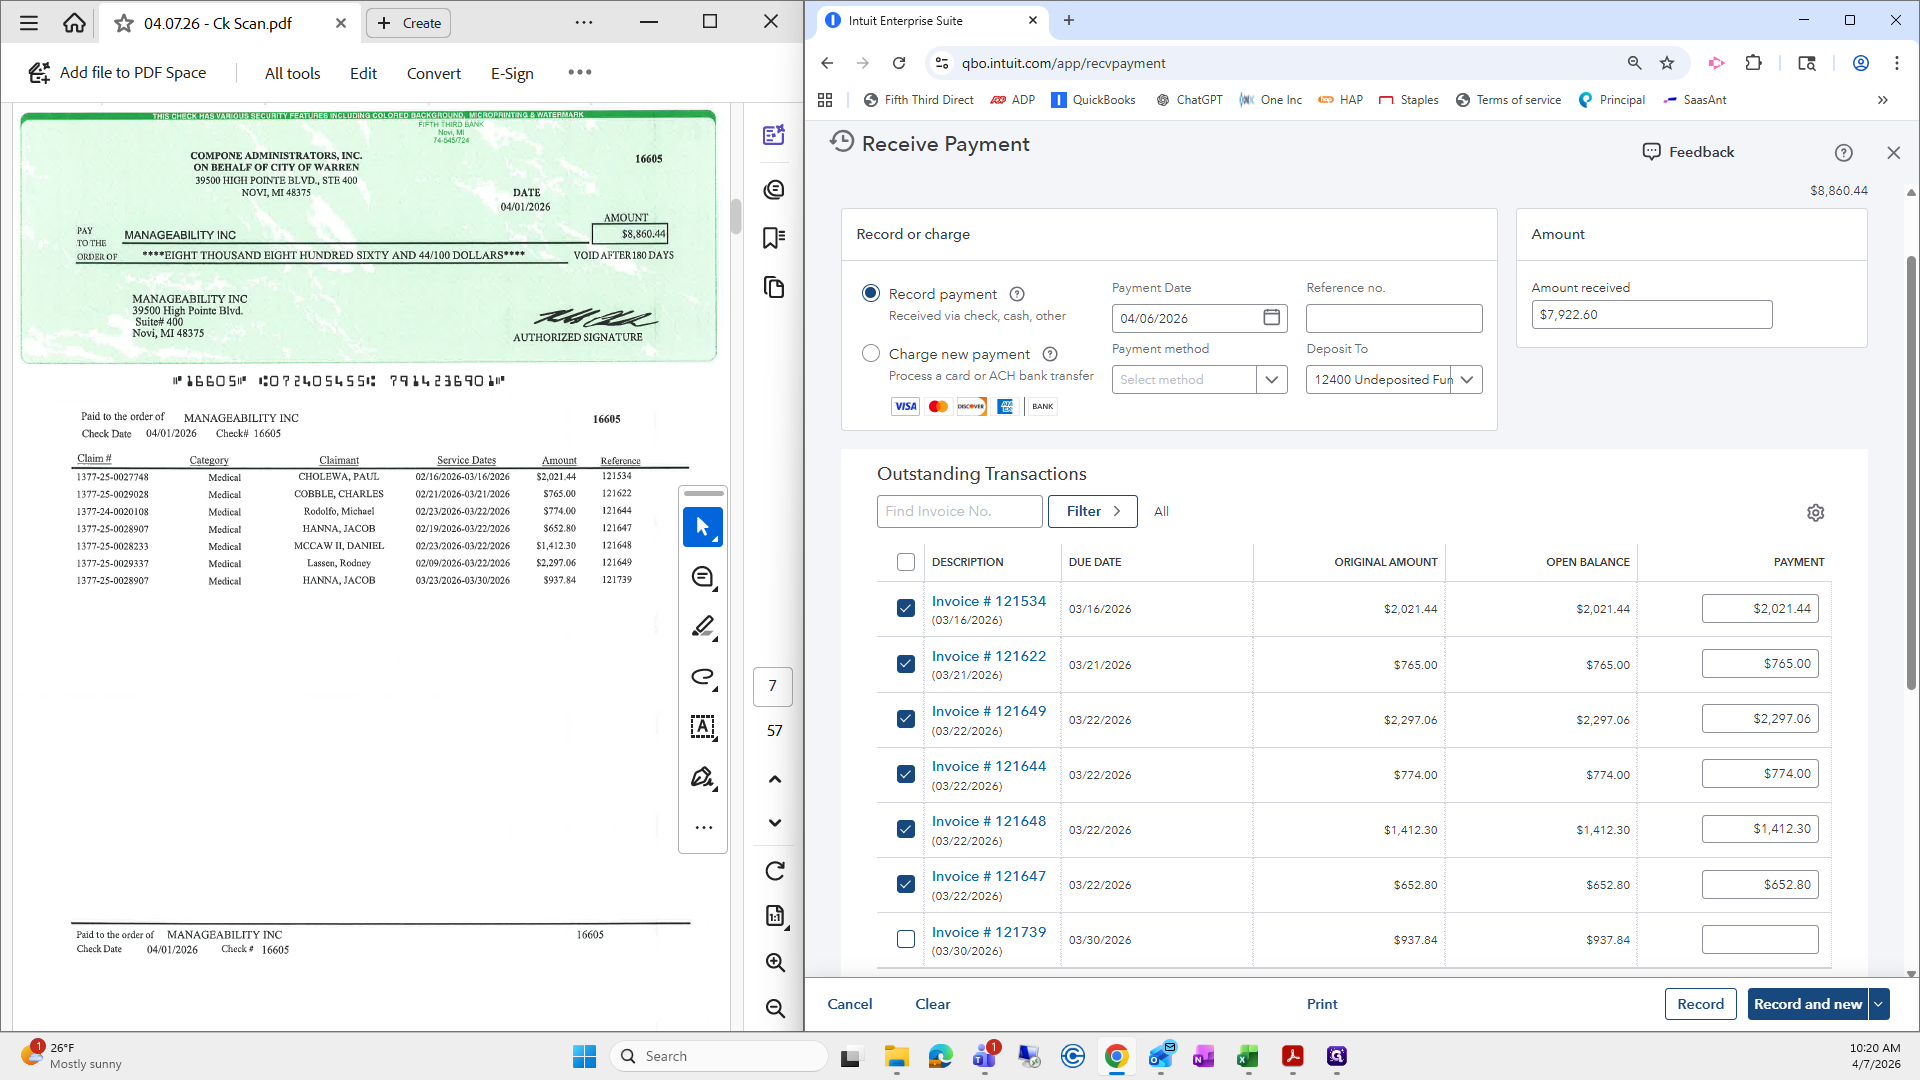Zoom in on the PDF document
Image resolution: width=1920 pixels, height=1080 pixels.
(775, 962)
